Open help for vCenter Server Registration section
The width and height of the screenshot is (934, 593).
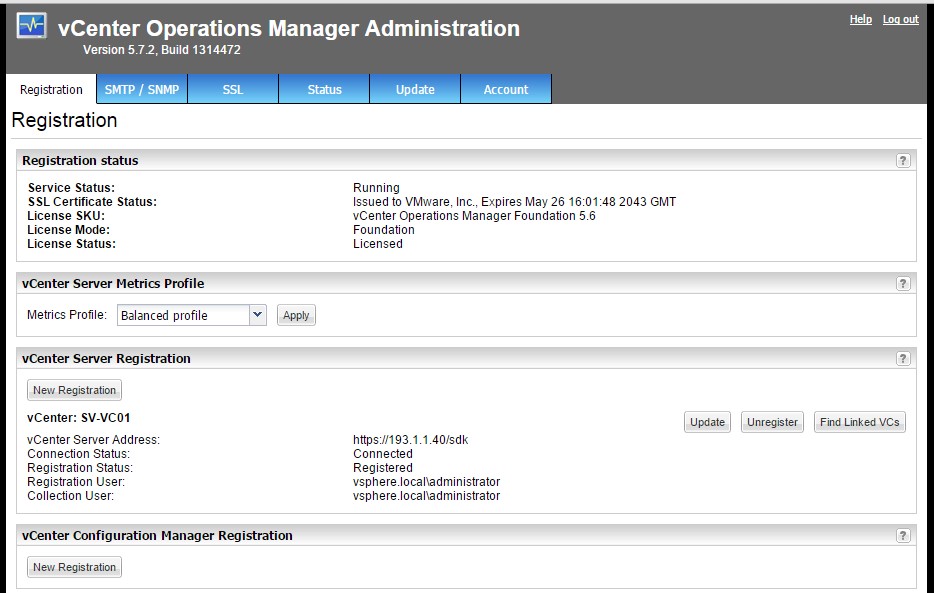coord(903,358)
